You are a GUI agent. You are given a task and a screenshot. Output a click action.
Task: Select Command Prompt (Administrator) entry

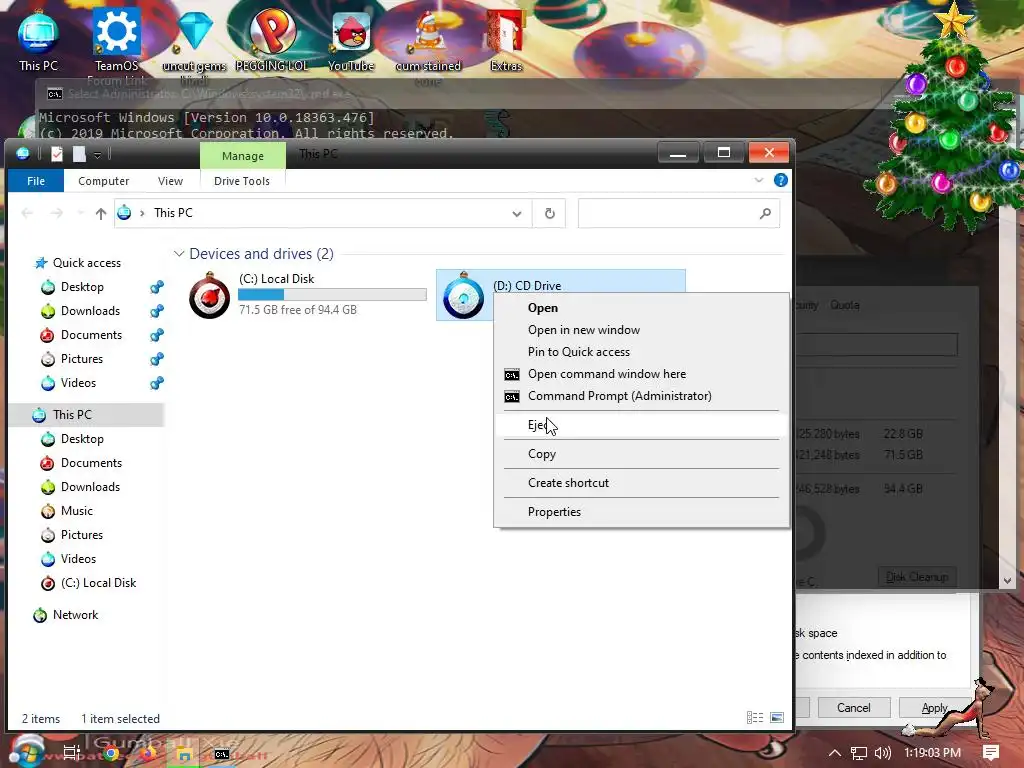[x=641, y=396]
